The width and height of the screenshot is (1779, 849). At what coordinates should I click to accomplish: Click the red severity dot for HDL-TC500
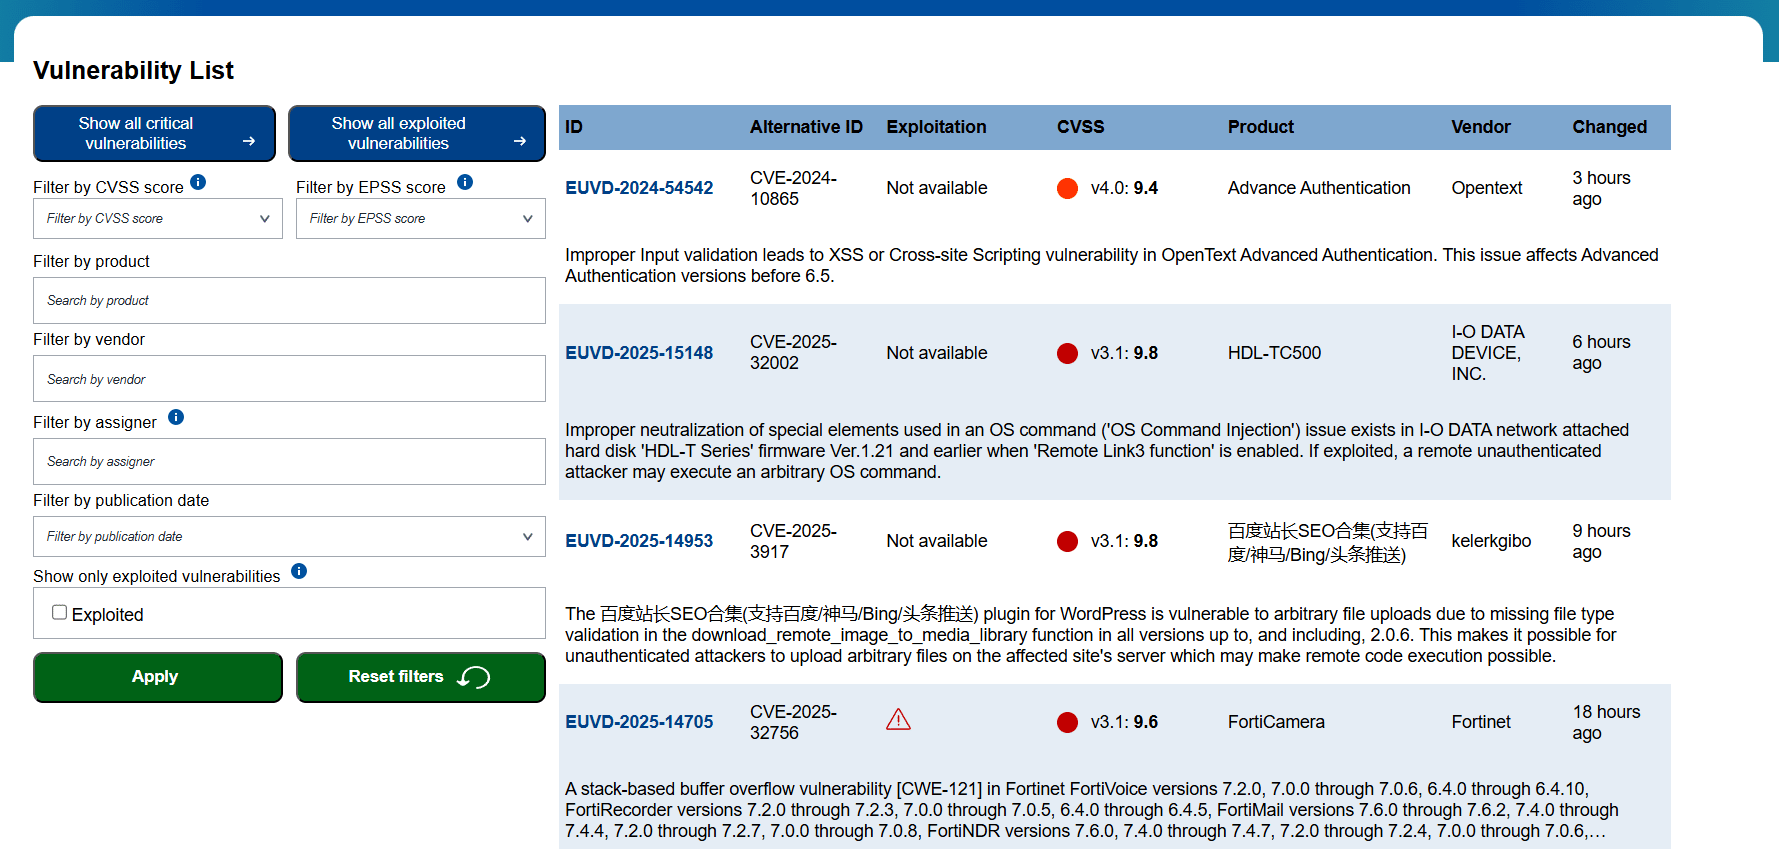click(x=1067, y=353)
